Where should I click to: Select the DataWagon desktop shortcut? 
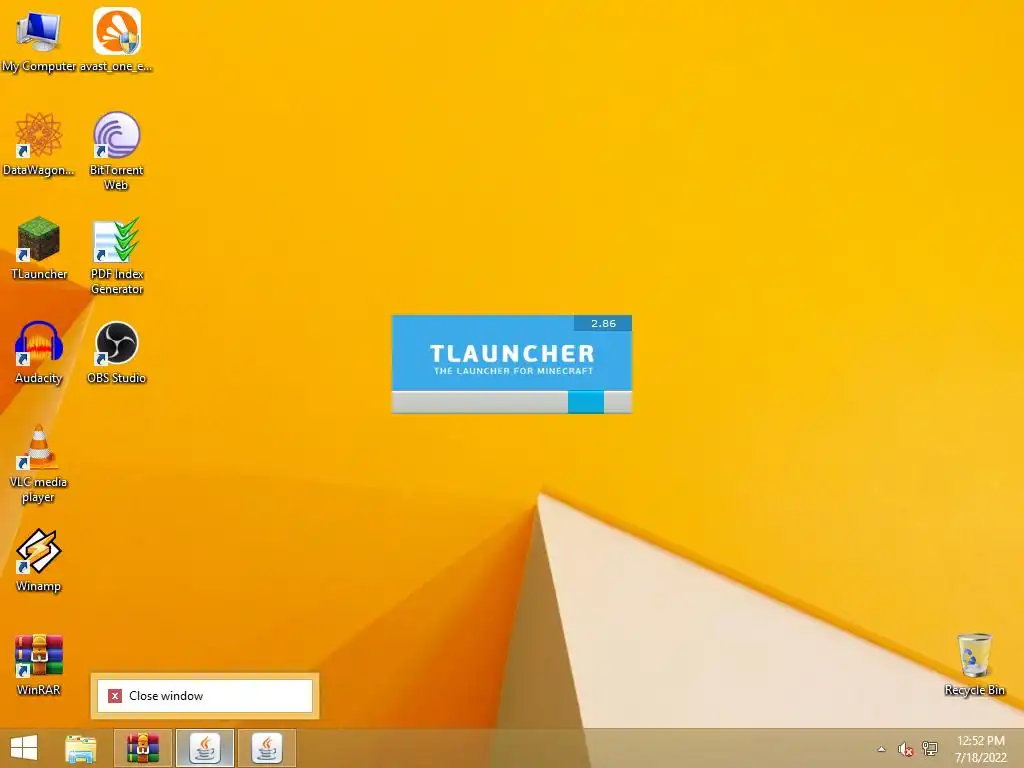click(39, 144)
